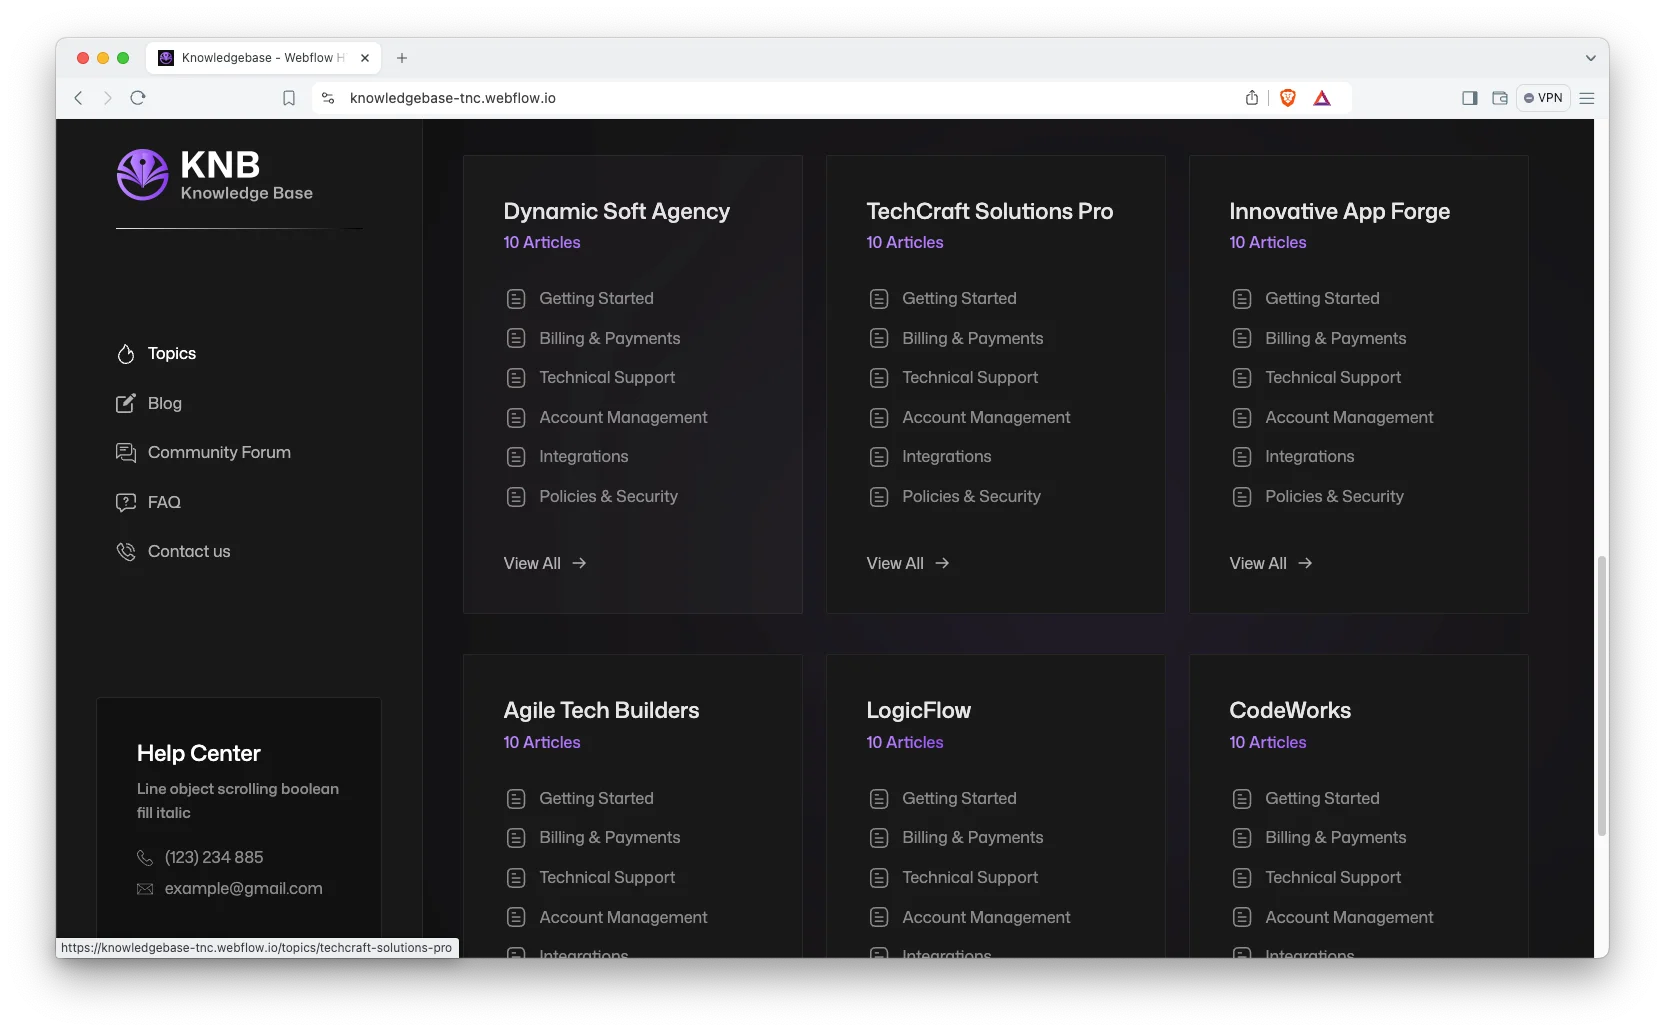Image resolution: width=1665 pixels, height=1032 pixels.
Task: Click the Brave Shields lion icon
Action: pos(1288,98)
